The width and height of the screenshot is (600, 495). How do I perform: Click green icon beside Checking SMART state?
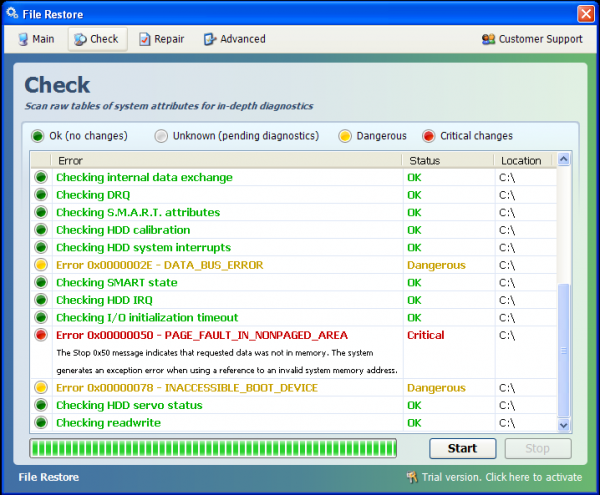click(41, 282)
